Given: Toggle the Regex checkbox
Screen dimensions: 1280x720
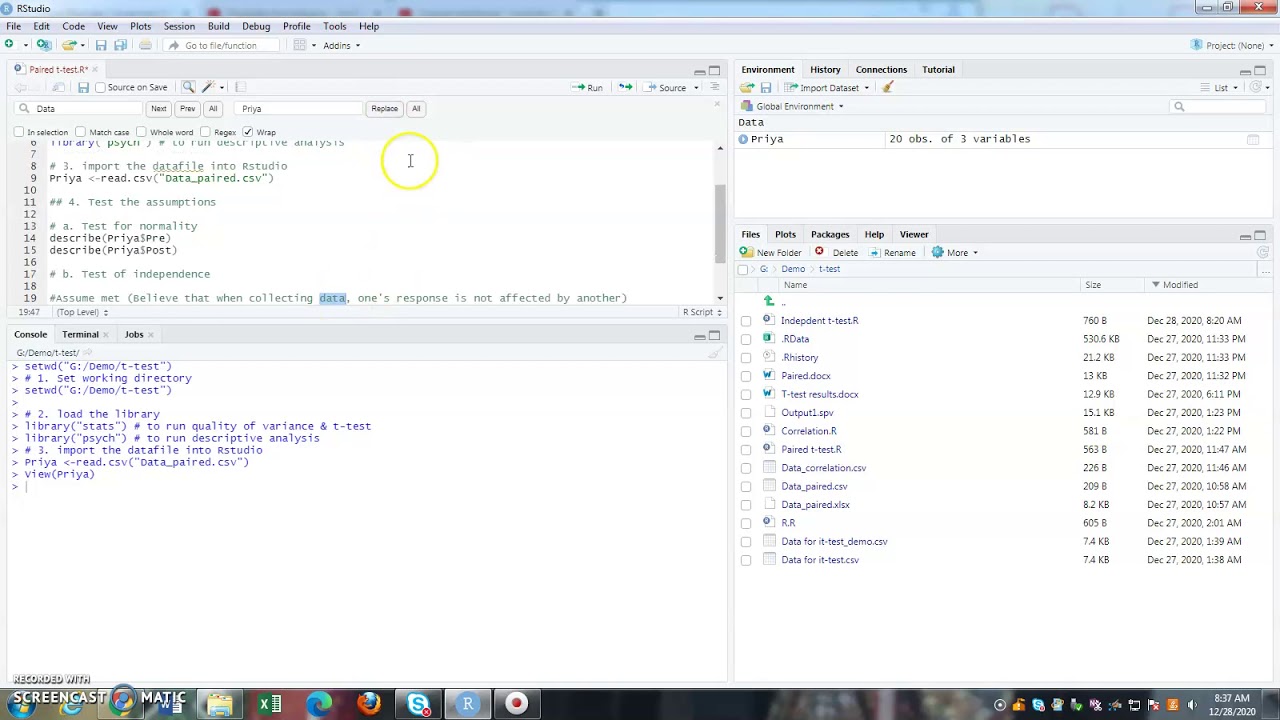Looking at the screenshot, I should (x=205, y=132).
